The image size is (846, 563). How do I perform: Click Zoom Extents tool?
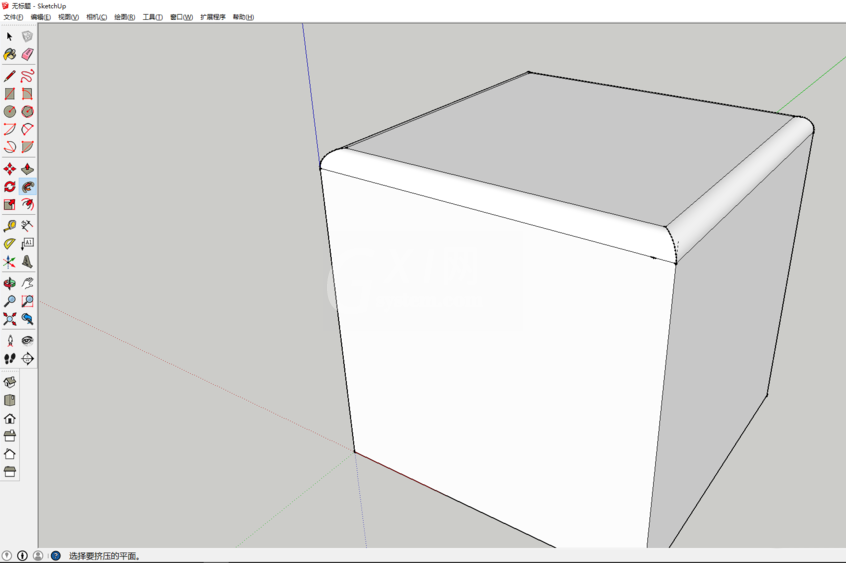pyautogui.click(x=10, y=319)
